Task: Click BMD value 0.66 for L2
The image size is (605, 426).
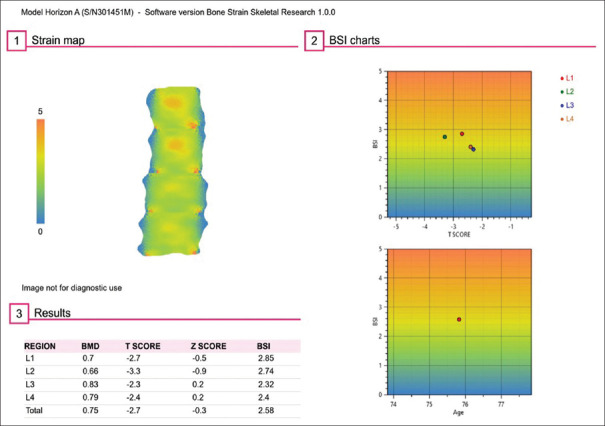Action: pyautogui.click(x=90, y=371)
